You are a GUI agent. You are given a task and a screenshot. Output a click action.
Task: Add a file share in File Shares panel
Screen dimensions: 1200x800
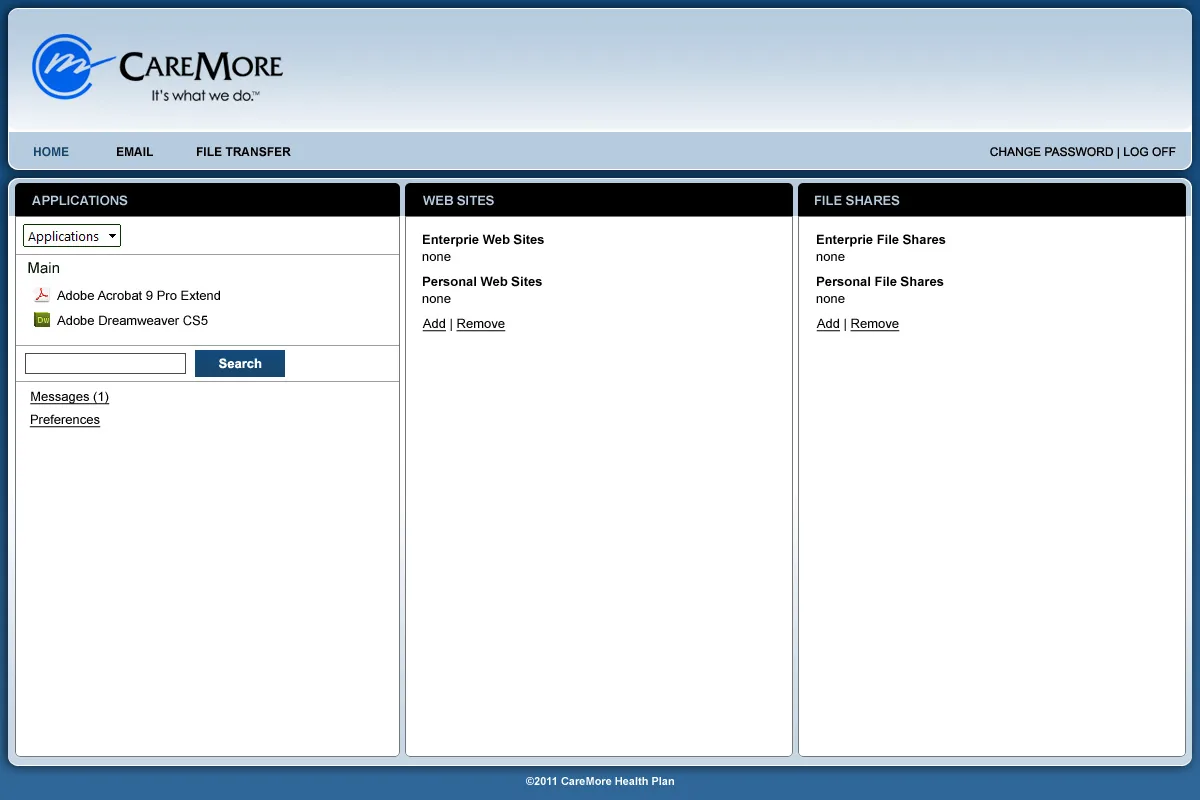coord(828,324)
